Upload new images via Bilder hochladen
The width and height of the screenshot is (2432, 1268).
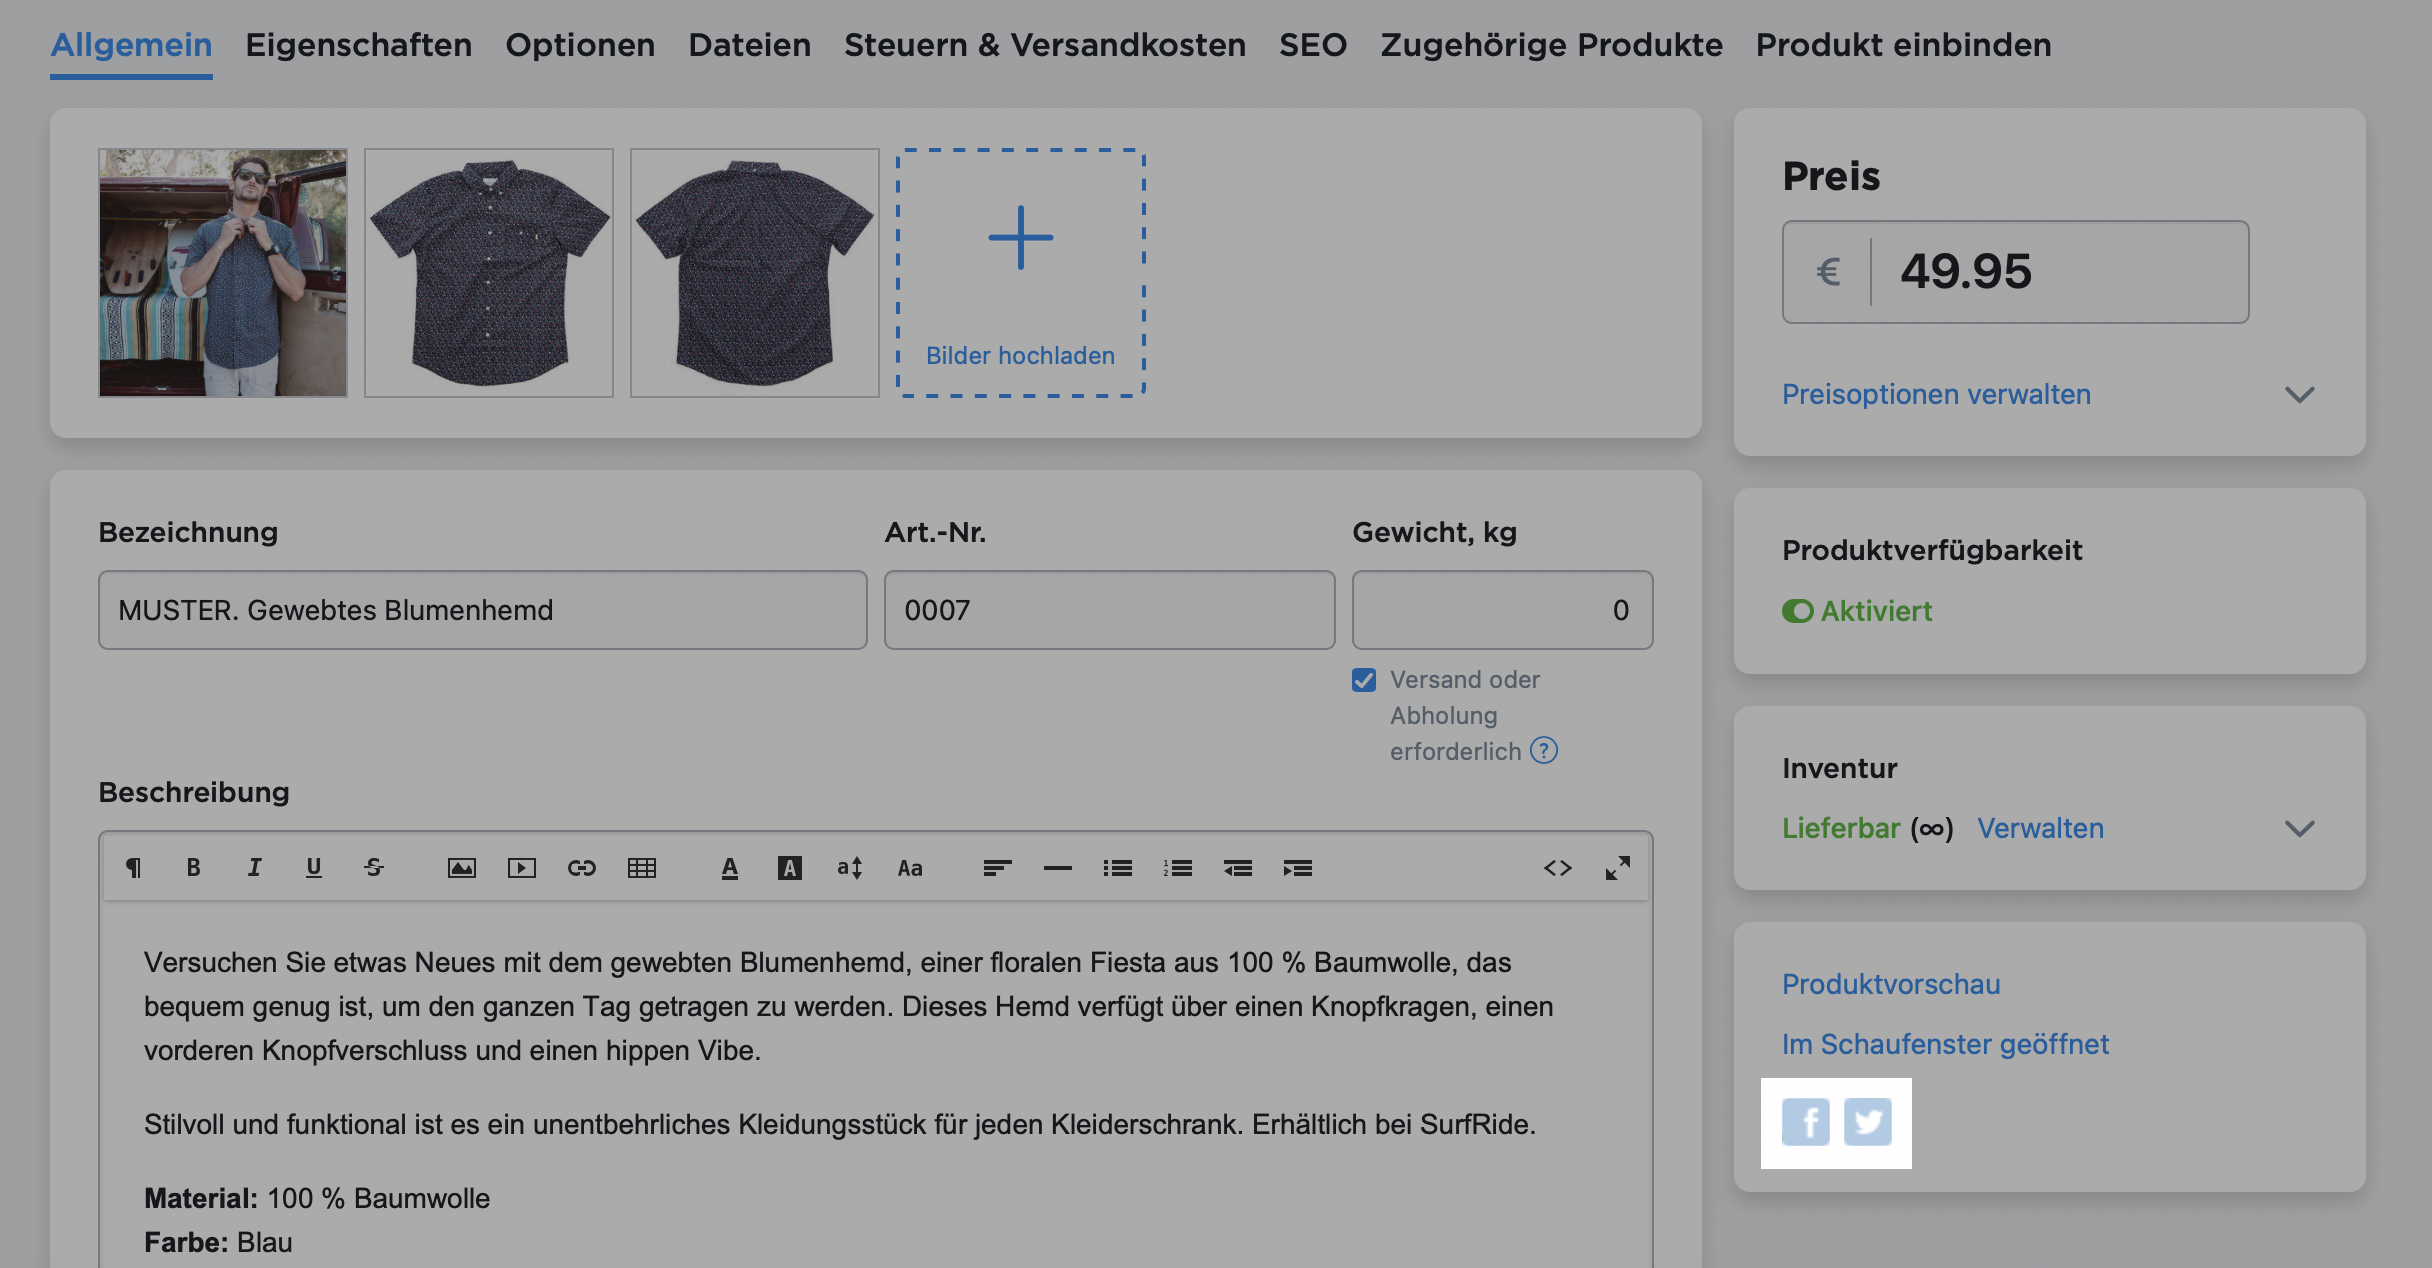pos(1021,271)
